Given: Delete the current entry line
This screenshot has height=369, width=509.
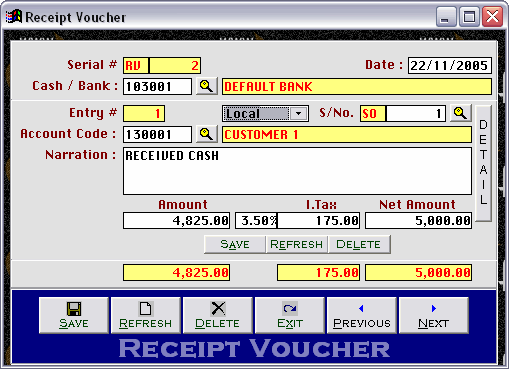Looking at the screenshot, I should 359,244.
